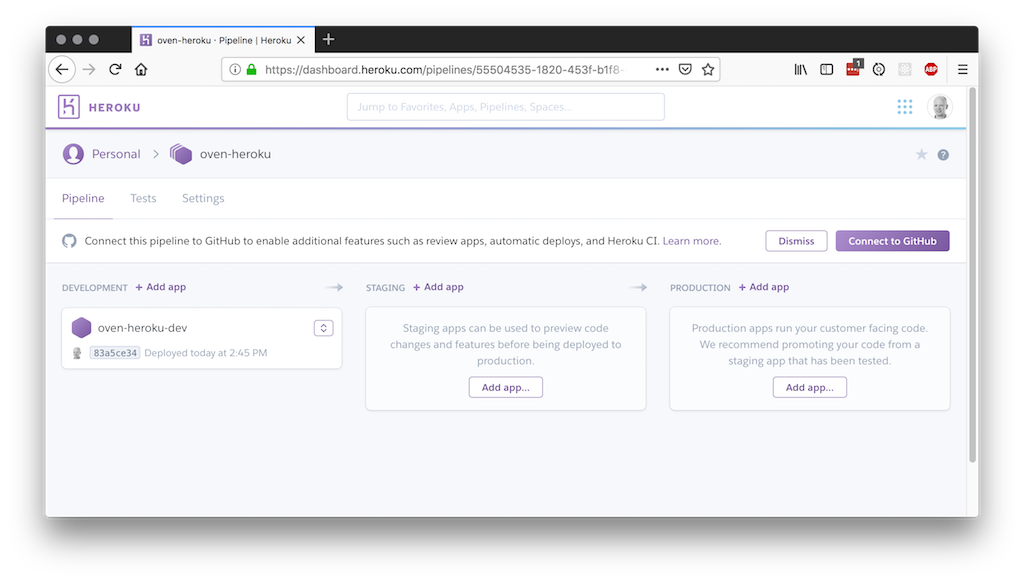Click the Personal account icon

(73, 154)
